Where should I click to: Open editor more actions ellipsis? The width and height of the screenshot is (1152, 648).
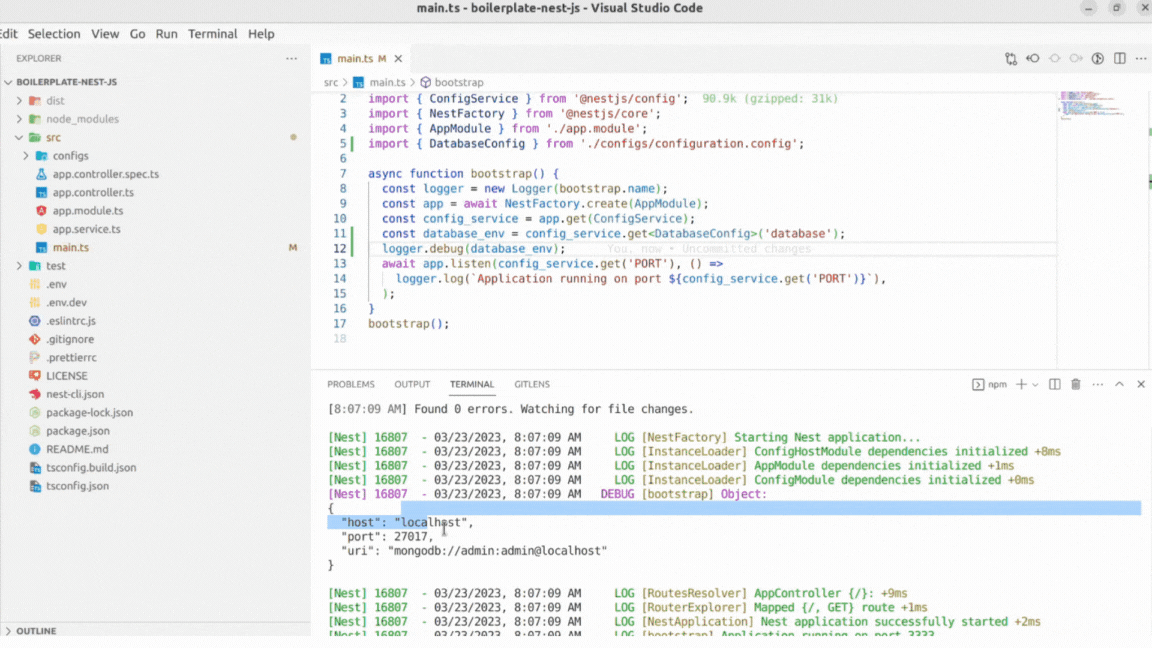click(1141, 59)
